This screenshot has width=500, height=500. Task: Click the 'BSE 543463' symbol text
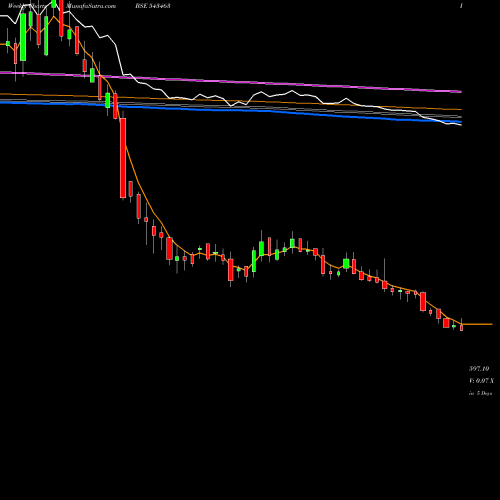[x=153, y=6]
